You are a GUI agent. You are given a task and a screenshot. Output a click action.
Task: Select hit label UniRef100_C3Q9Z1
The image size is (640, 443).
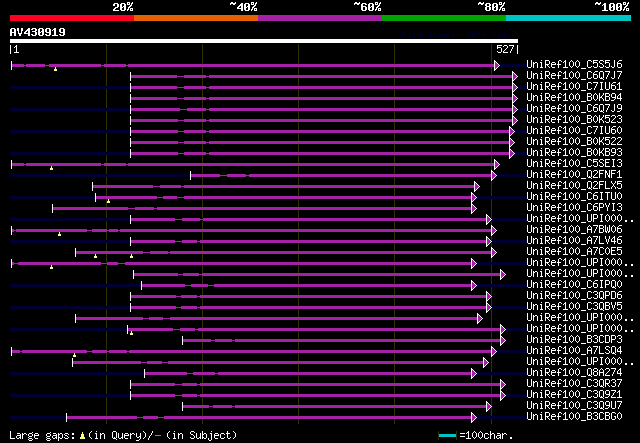pos(574,394)
